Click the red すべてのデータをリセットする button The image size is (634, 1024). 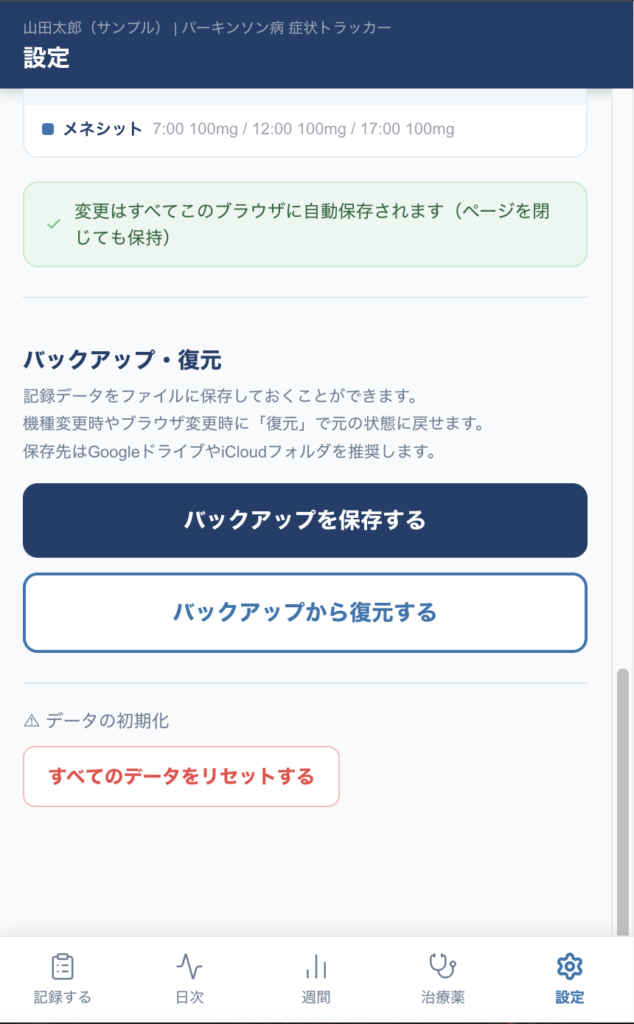click(x=181, y=776)
